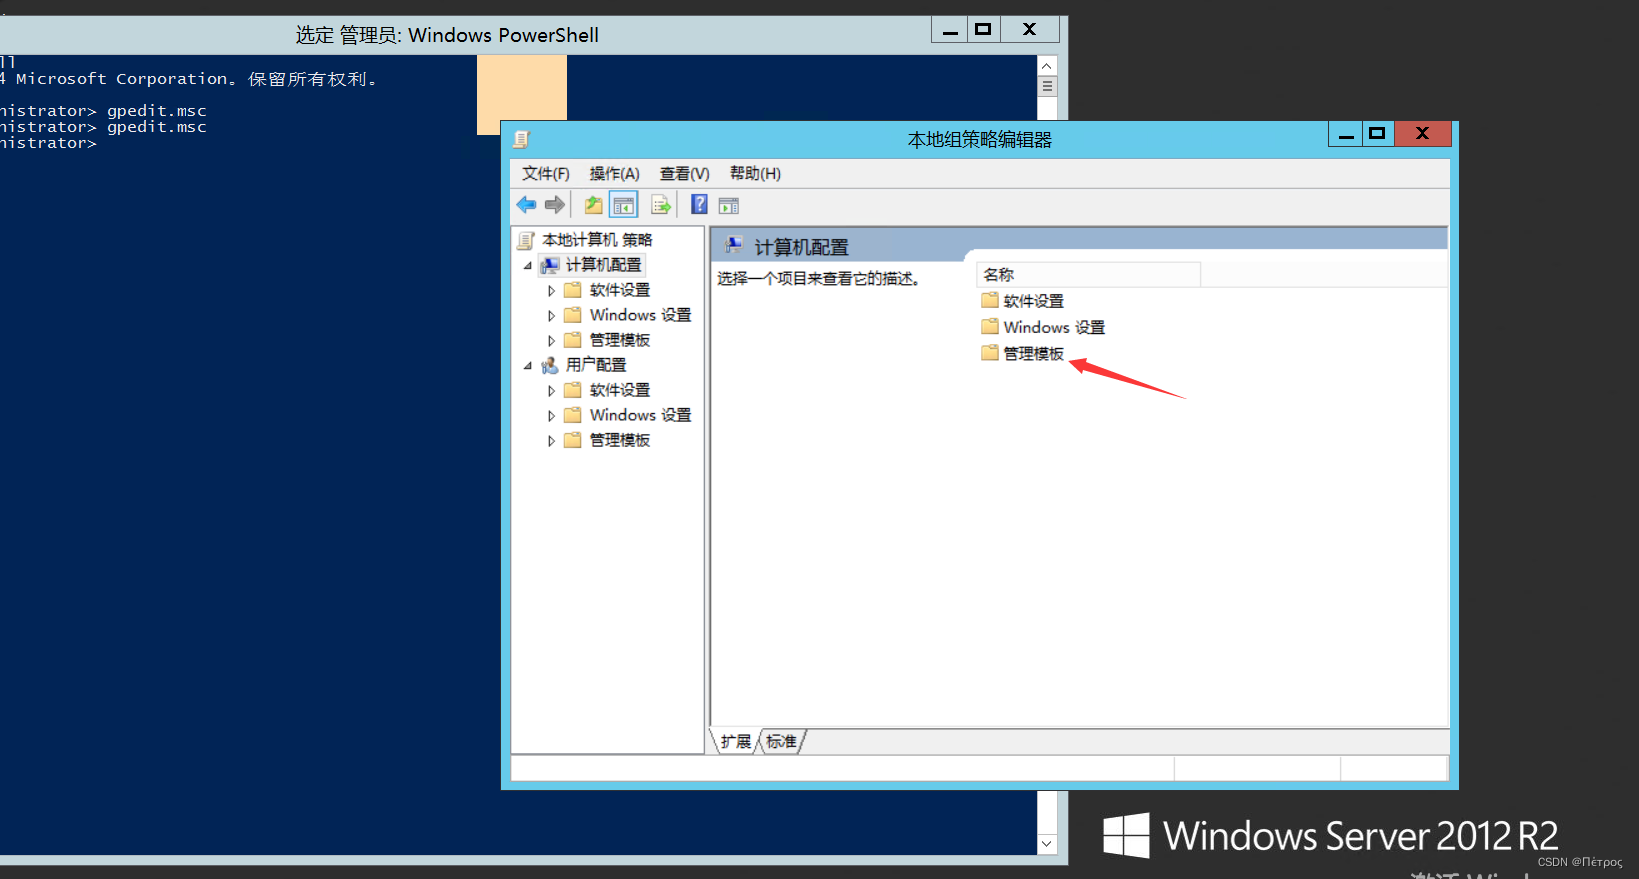Select 管理模板 in the right pane list

1033,353
